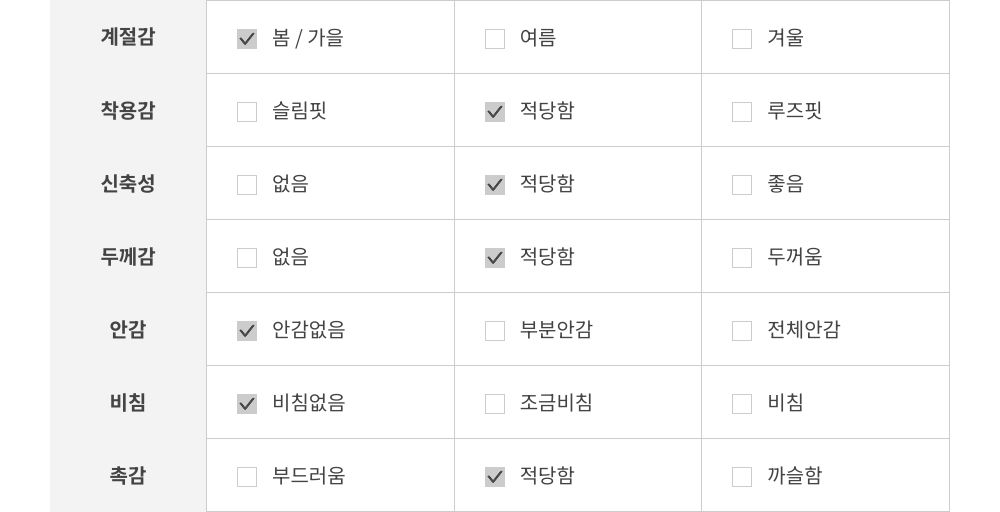Tick the 슬림핏 checkbox
Viewport: 1000px width, 512px height.
[x=247, y=112]
